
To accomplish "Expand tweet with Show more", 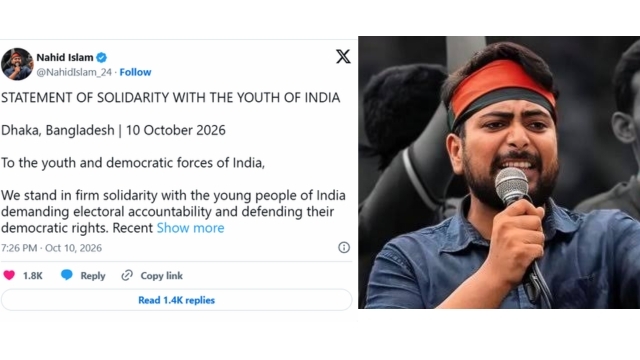I will tap(190, 228).
